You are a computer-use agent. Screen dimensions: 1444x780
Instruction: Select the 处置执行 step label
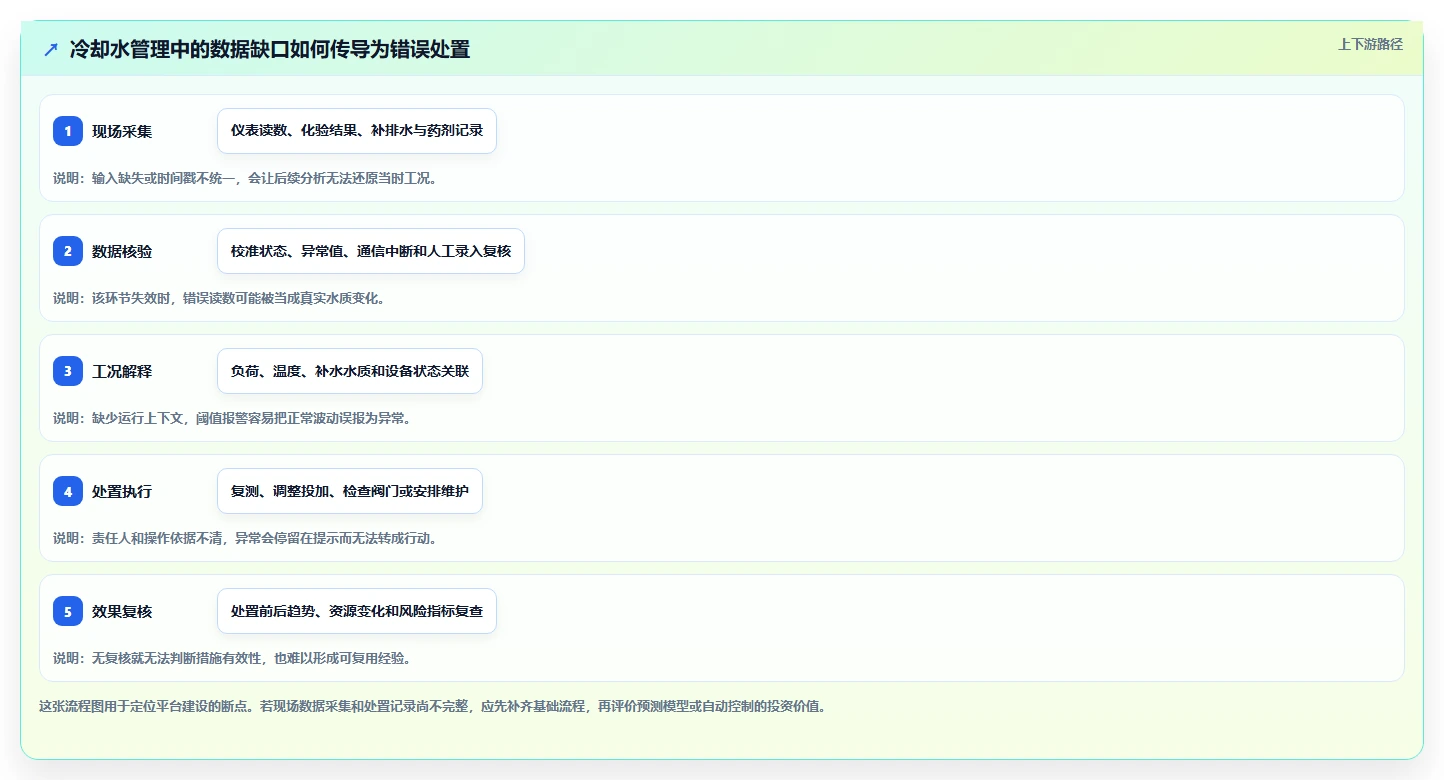point(122,491)
